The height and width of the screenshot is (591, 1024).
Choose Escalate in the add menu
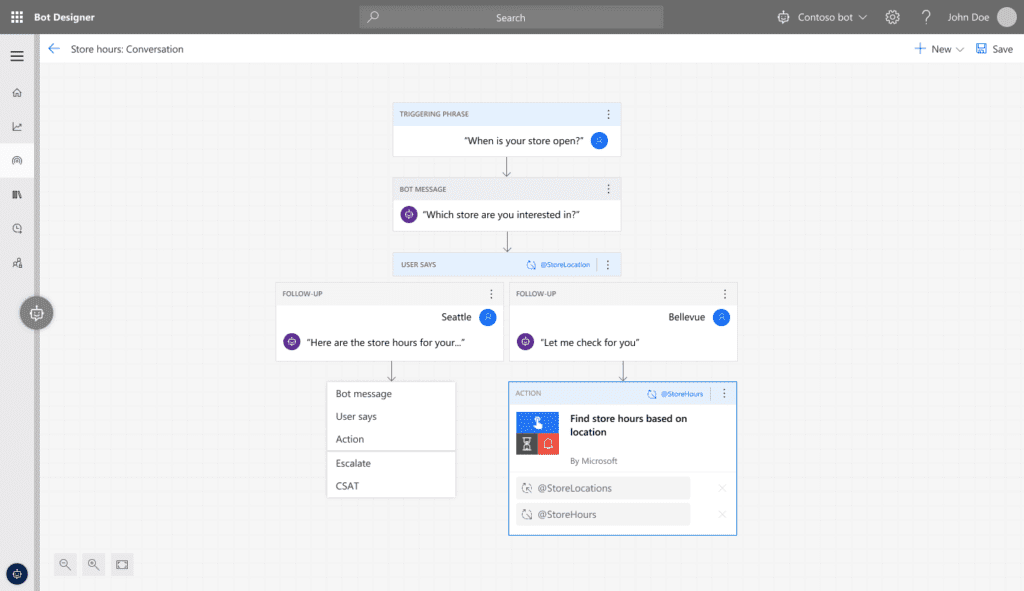(x=354, y=464)
